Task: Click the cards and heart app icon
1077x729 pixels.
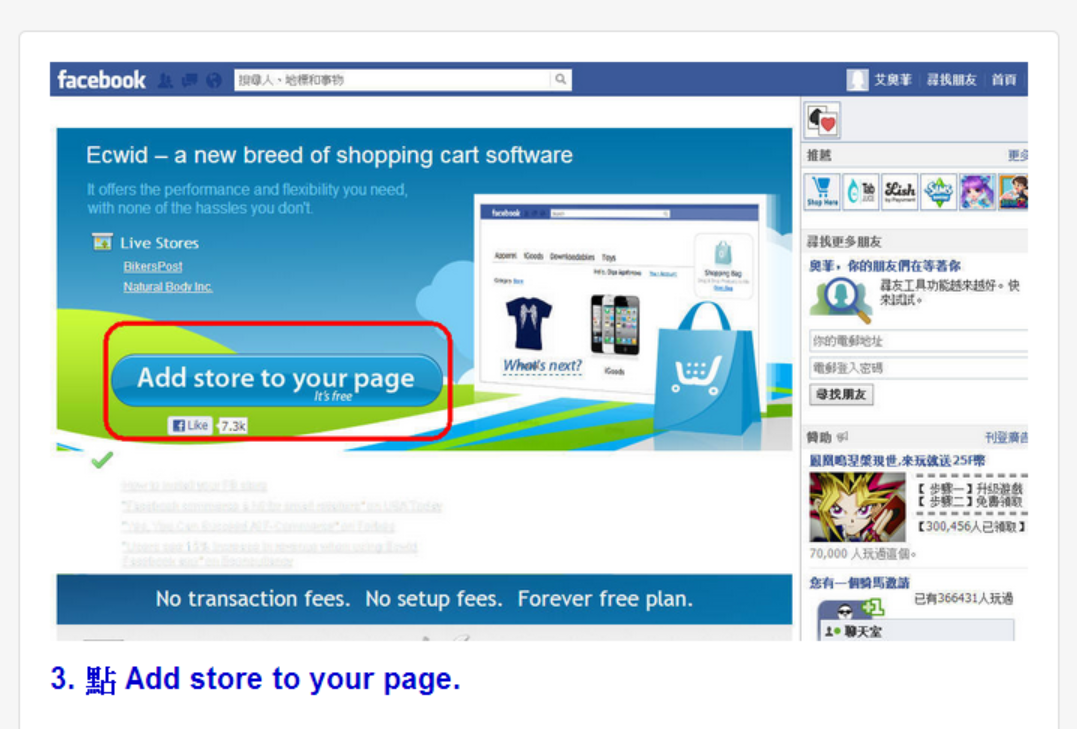Action: (x=822, y=120)
